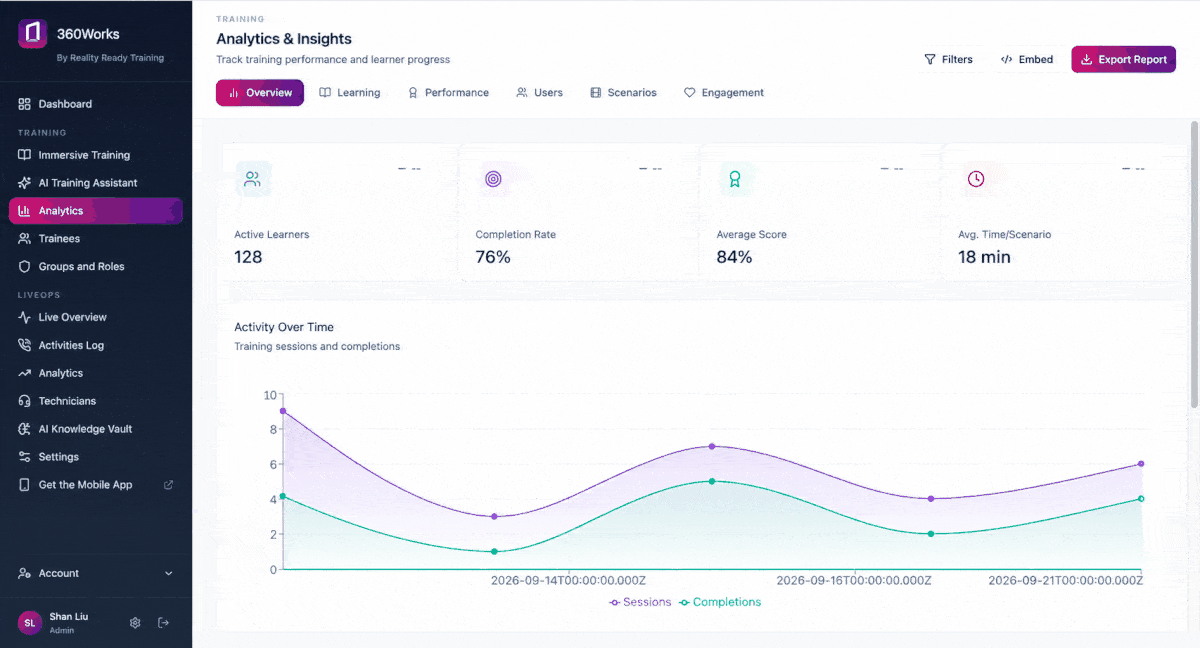This screenshot has height=648, width=1200.
Task: Click the 360Works logo icon
Action: coord(33,33)
